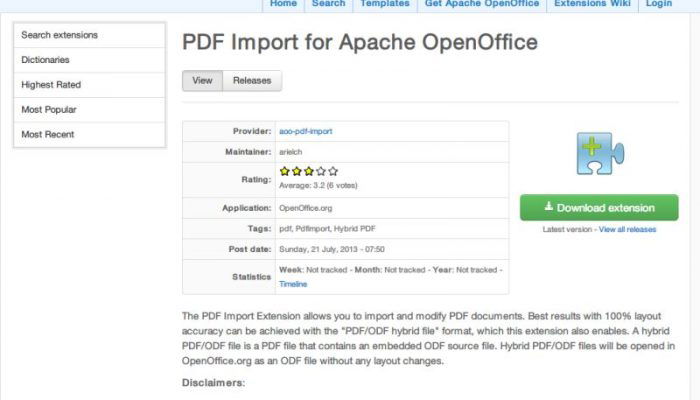
Task: Click the puzzle piece extension icon
Action: pos(600,153)
